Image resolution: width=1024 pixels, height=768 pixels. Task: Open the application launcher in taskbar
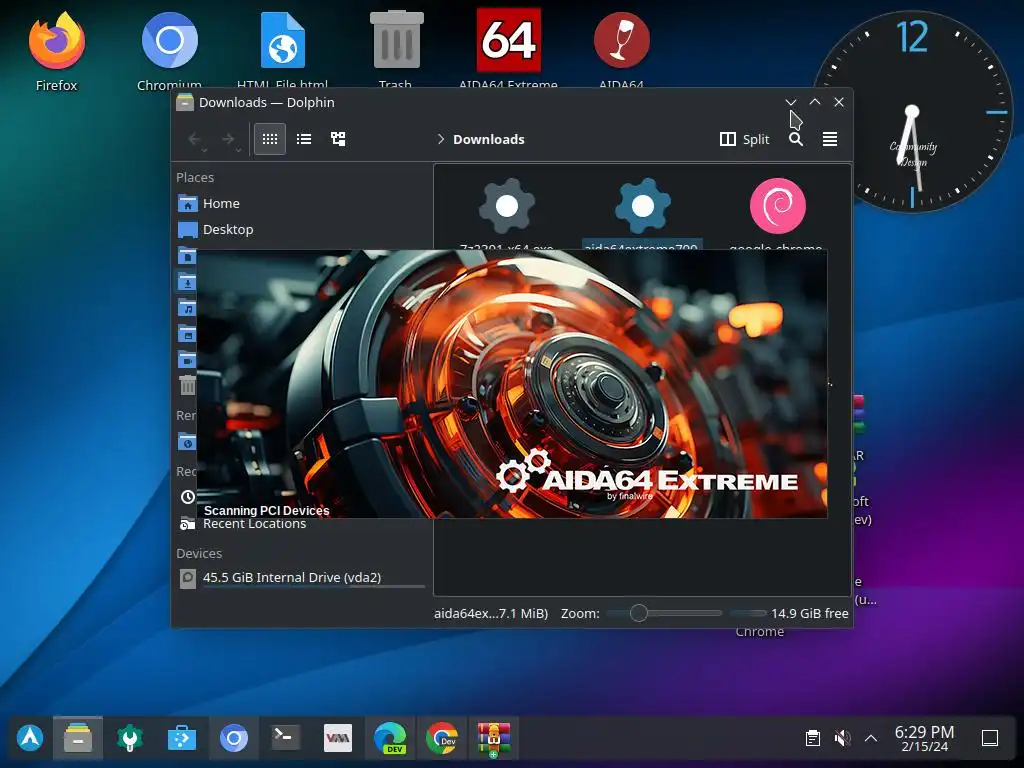[30, 739]
